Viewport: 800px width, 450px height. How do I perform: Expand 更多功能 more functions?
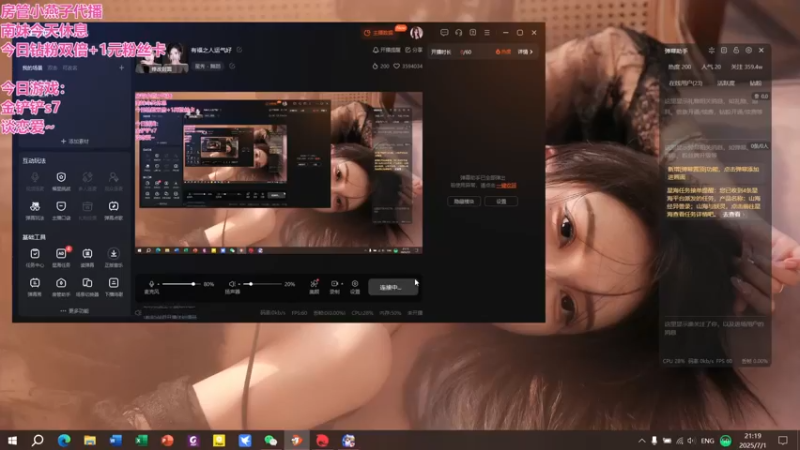tap(74, 311)
